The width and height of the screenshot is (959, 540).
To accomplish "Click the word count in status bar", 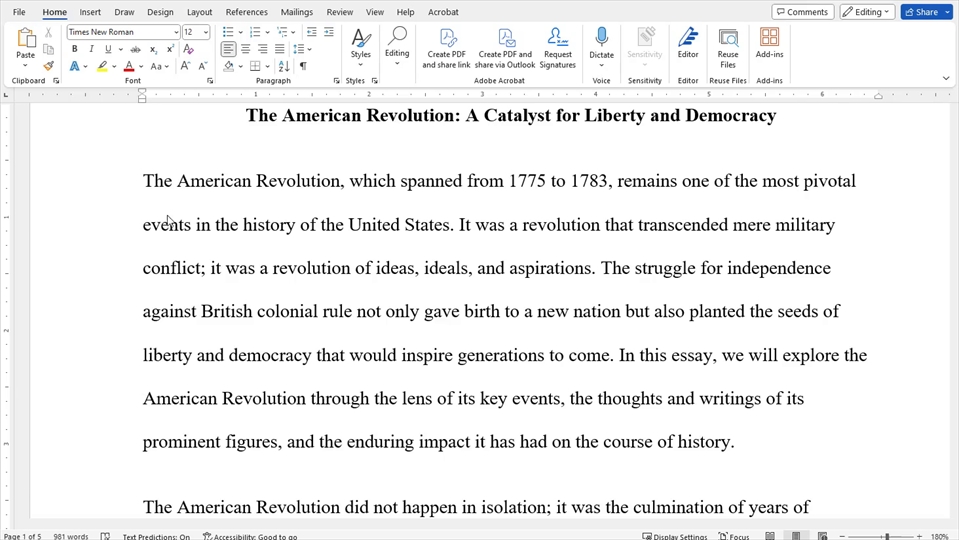I will click(70, 536).
